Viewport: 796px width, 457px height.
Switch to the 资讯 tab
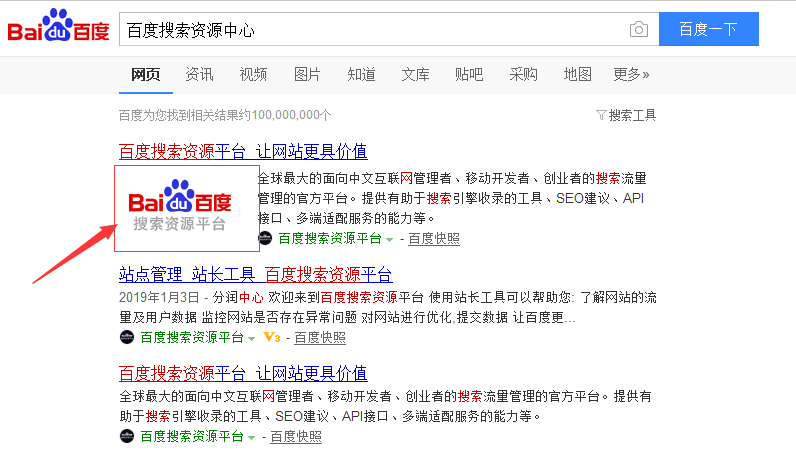coord(199,74)
